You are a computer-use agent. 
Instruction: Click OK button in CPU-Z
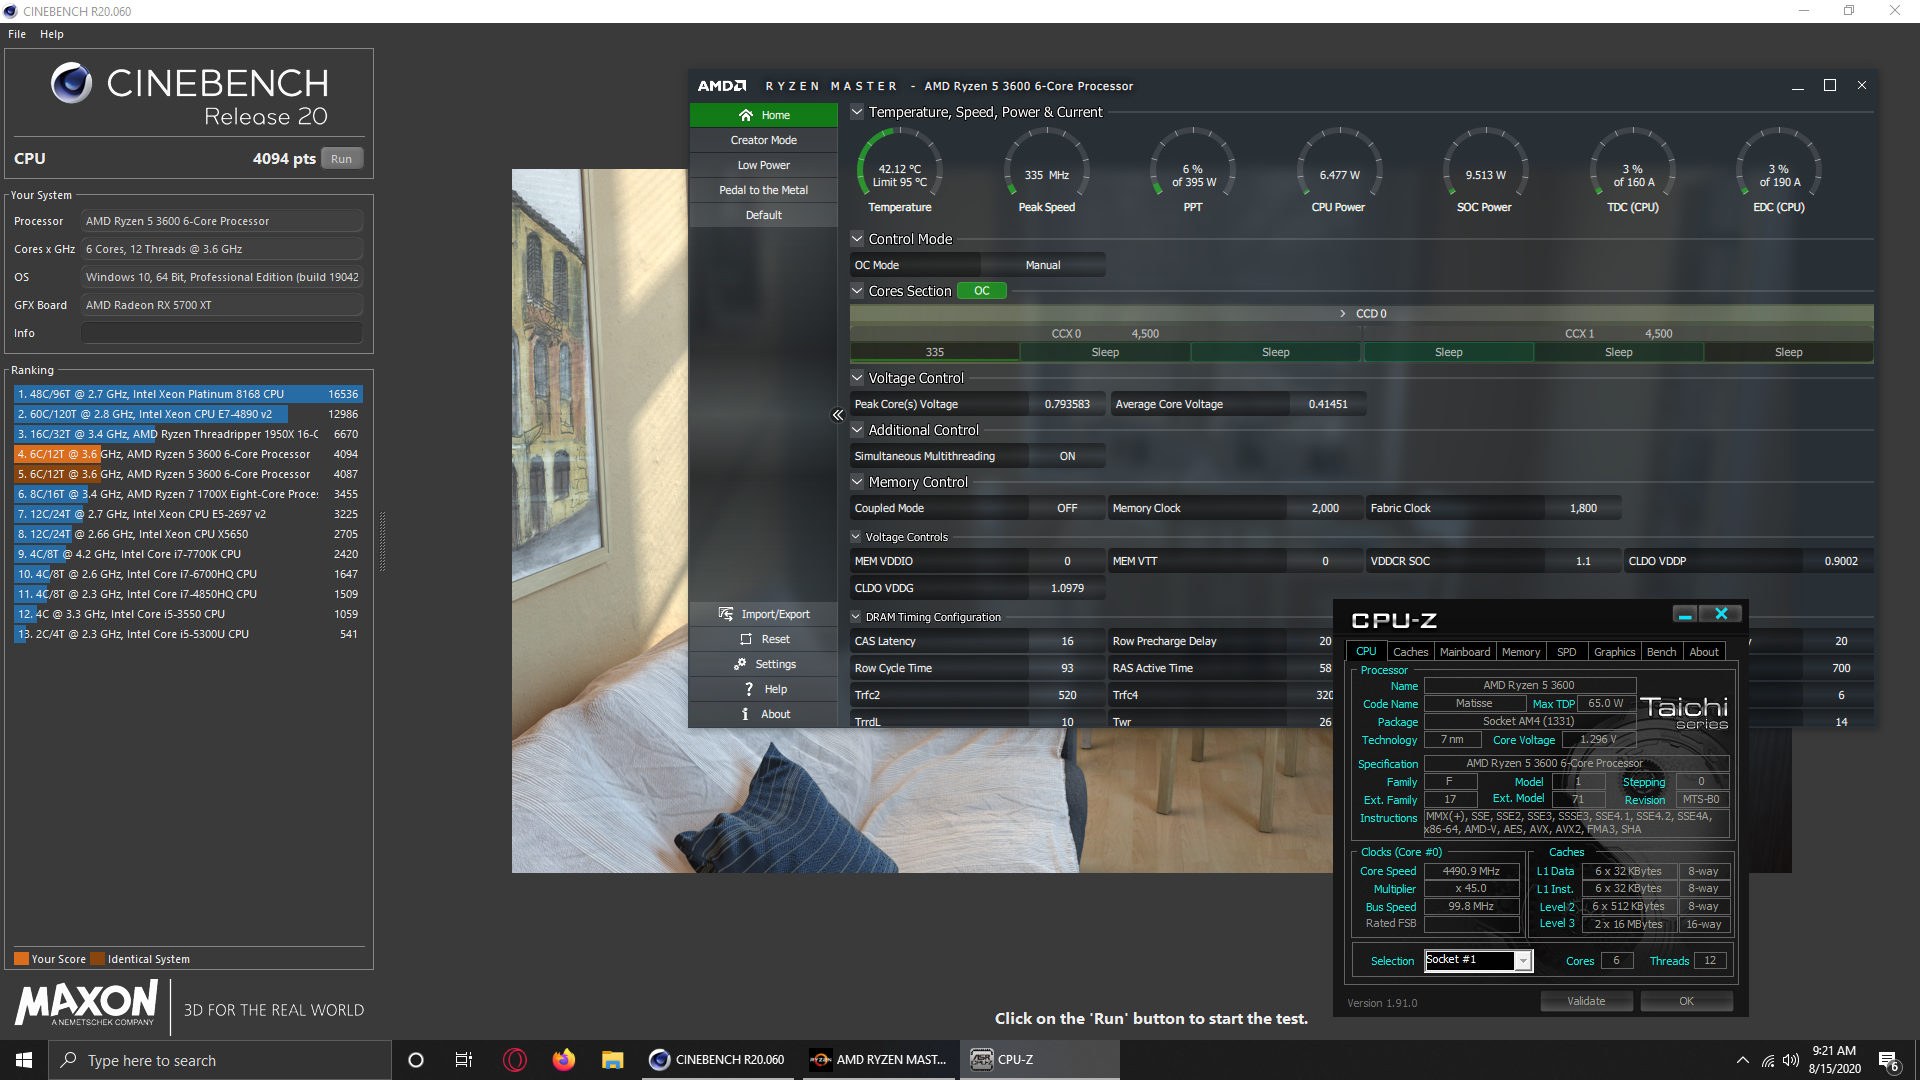click(1686, 1001)
